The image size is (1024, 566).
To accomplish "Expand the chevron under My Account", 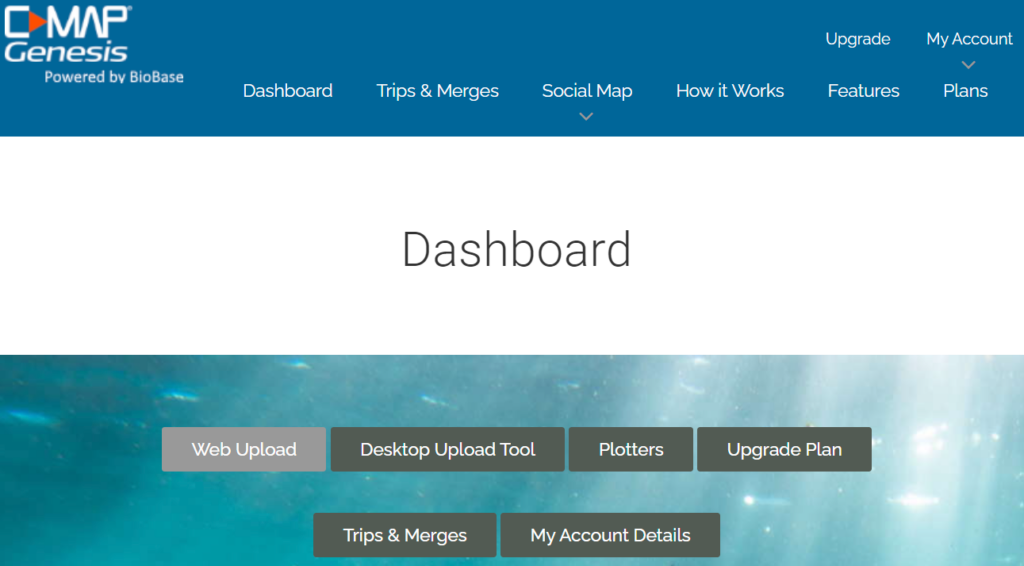I will (968, 65).
